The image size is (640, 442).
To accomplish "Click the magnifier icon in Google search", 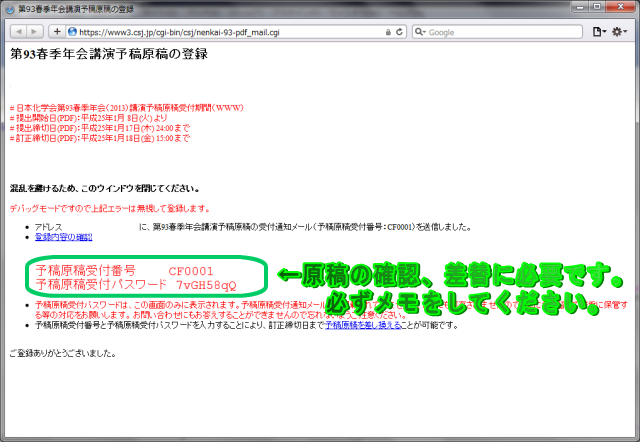I will coord(419,32).
